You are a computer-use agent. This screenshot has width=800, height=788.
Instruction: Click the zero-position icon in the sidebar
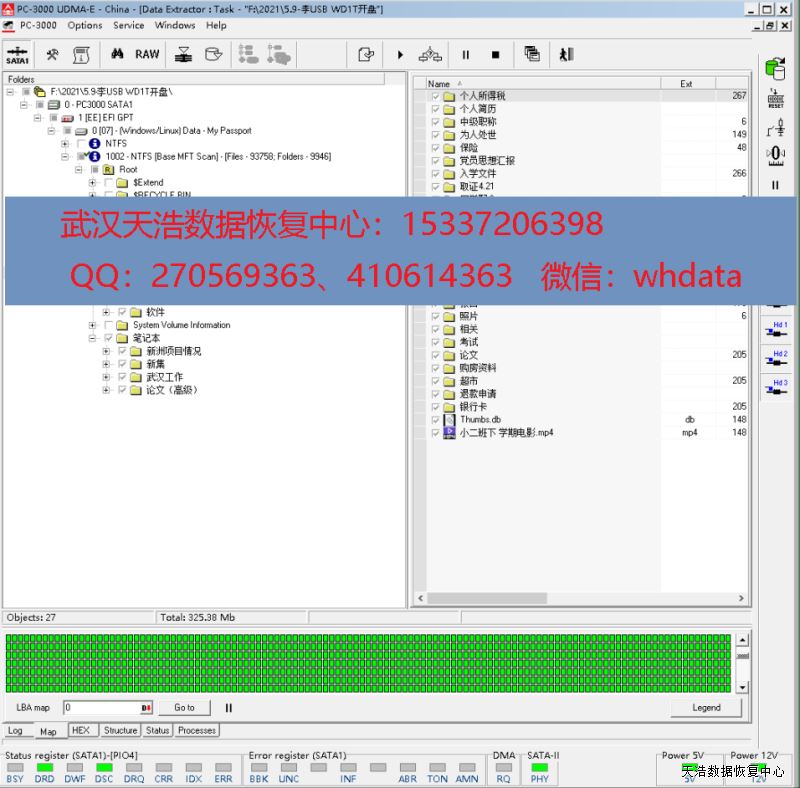click(x=776, y=155)
